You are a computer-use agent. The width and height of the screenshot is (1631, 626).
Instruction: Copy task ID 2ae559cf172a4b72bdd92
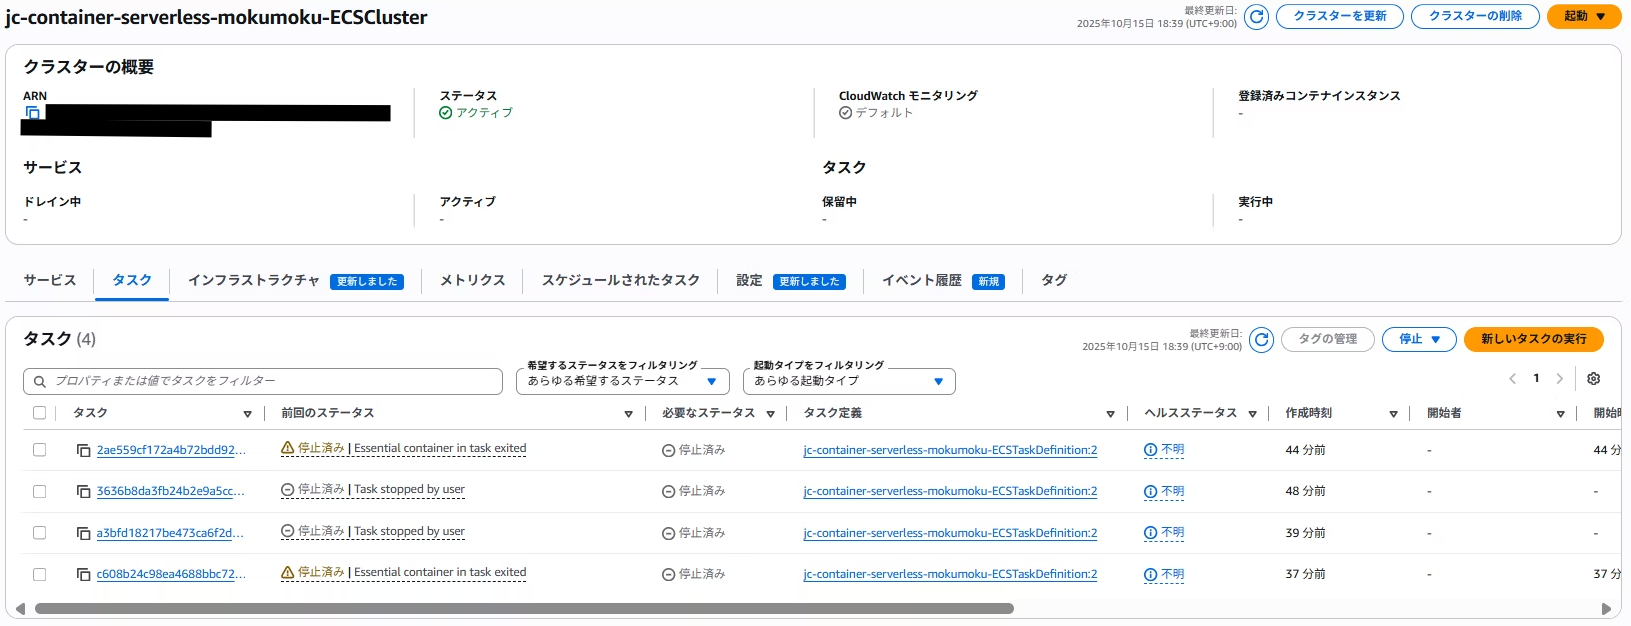coord(84,451)
